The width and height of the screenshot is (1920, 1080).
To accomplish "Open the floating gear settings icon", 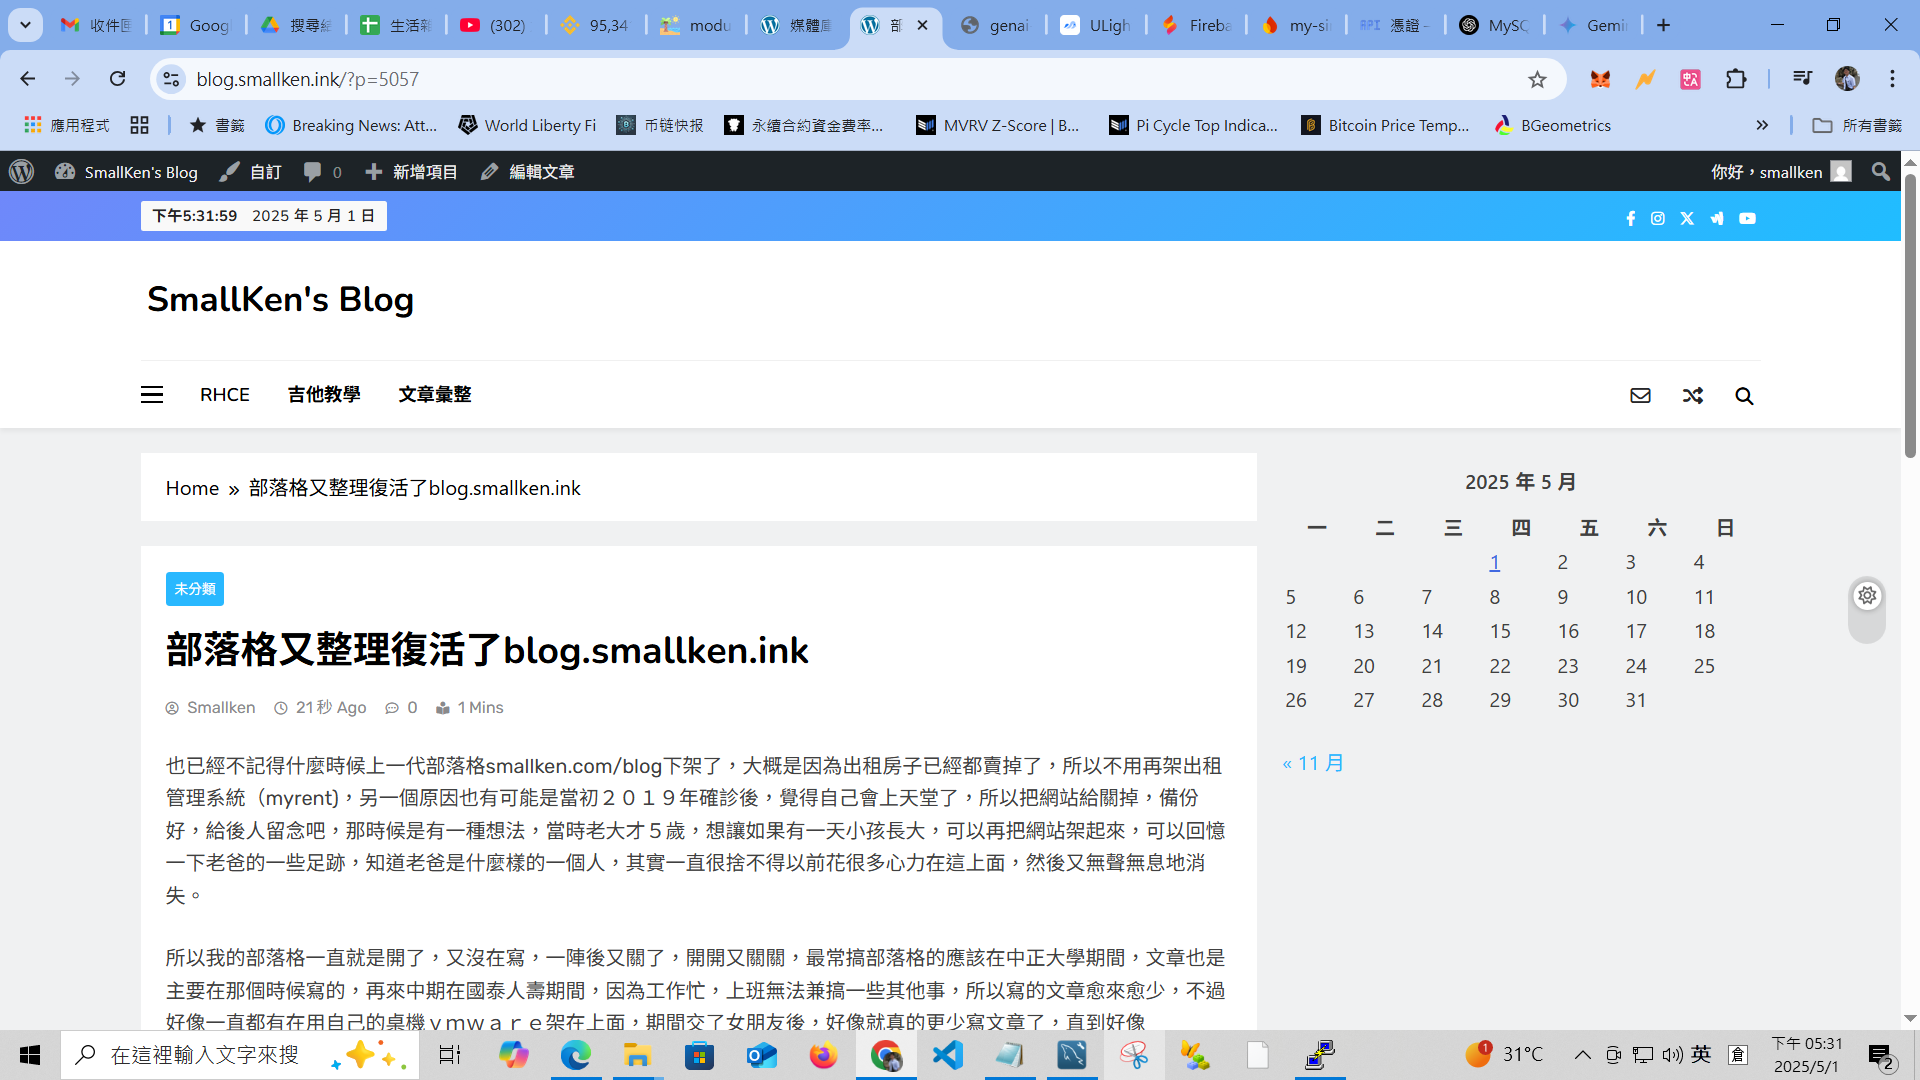I will pyautogui.click(x=1867, y=596).
